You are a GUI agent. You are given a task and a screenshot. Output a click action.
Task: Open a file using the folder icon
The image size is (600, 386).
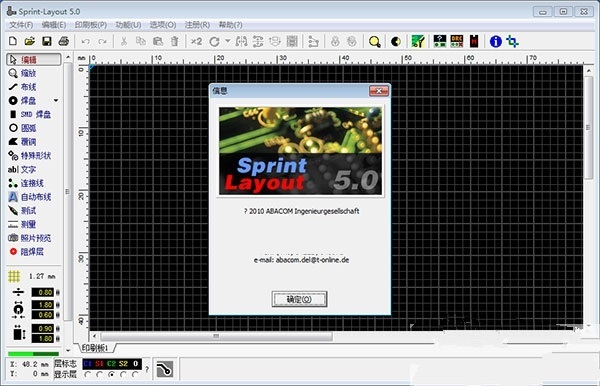[x=29, y=41]
